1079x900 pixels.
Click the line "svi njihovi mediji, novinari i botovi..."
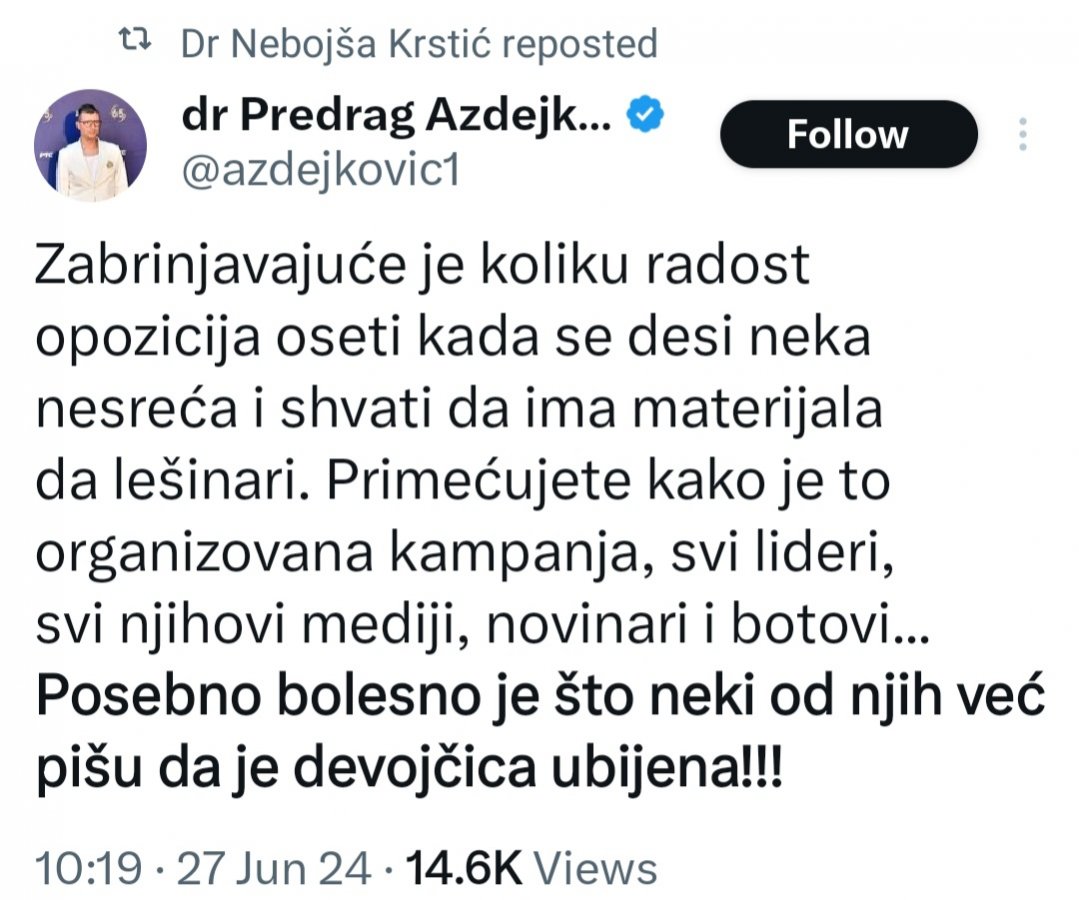(x=483, y=625)
